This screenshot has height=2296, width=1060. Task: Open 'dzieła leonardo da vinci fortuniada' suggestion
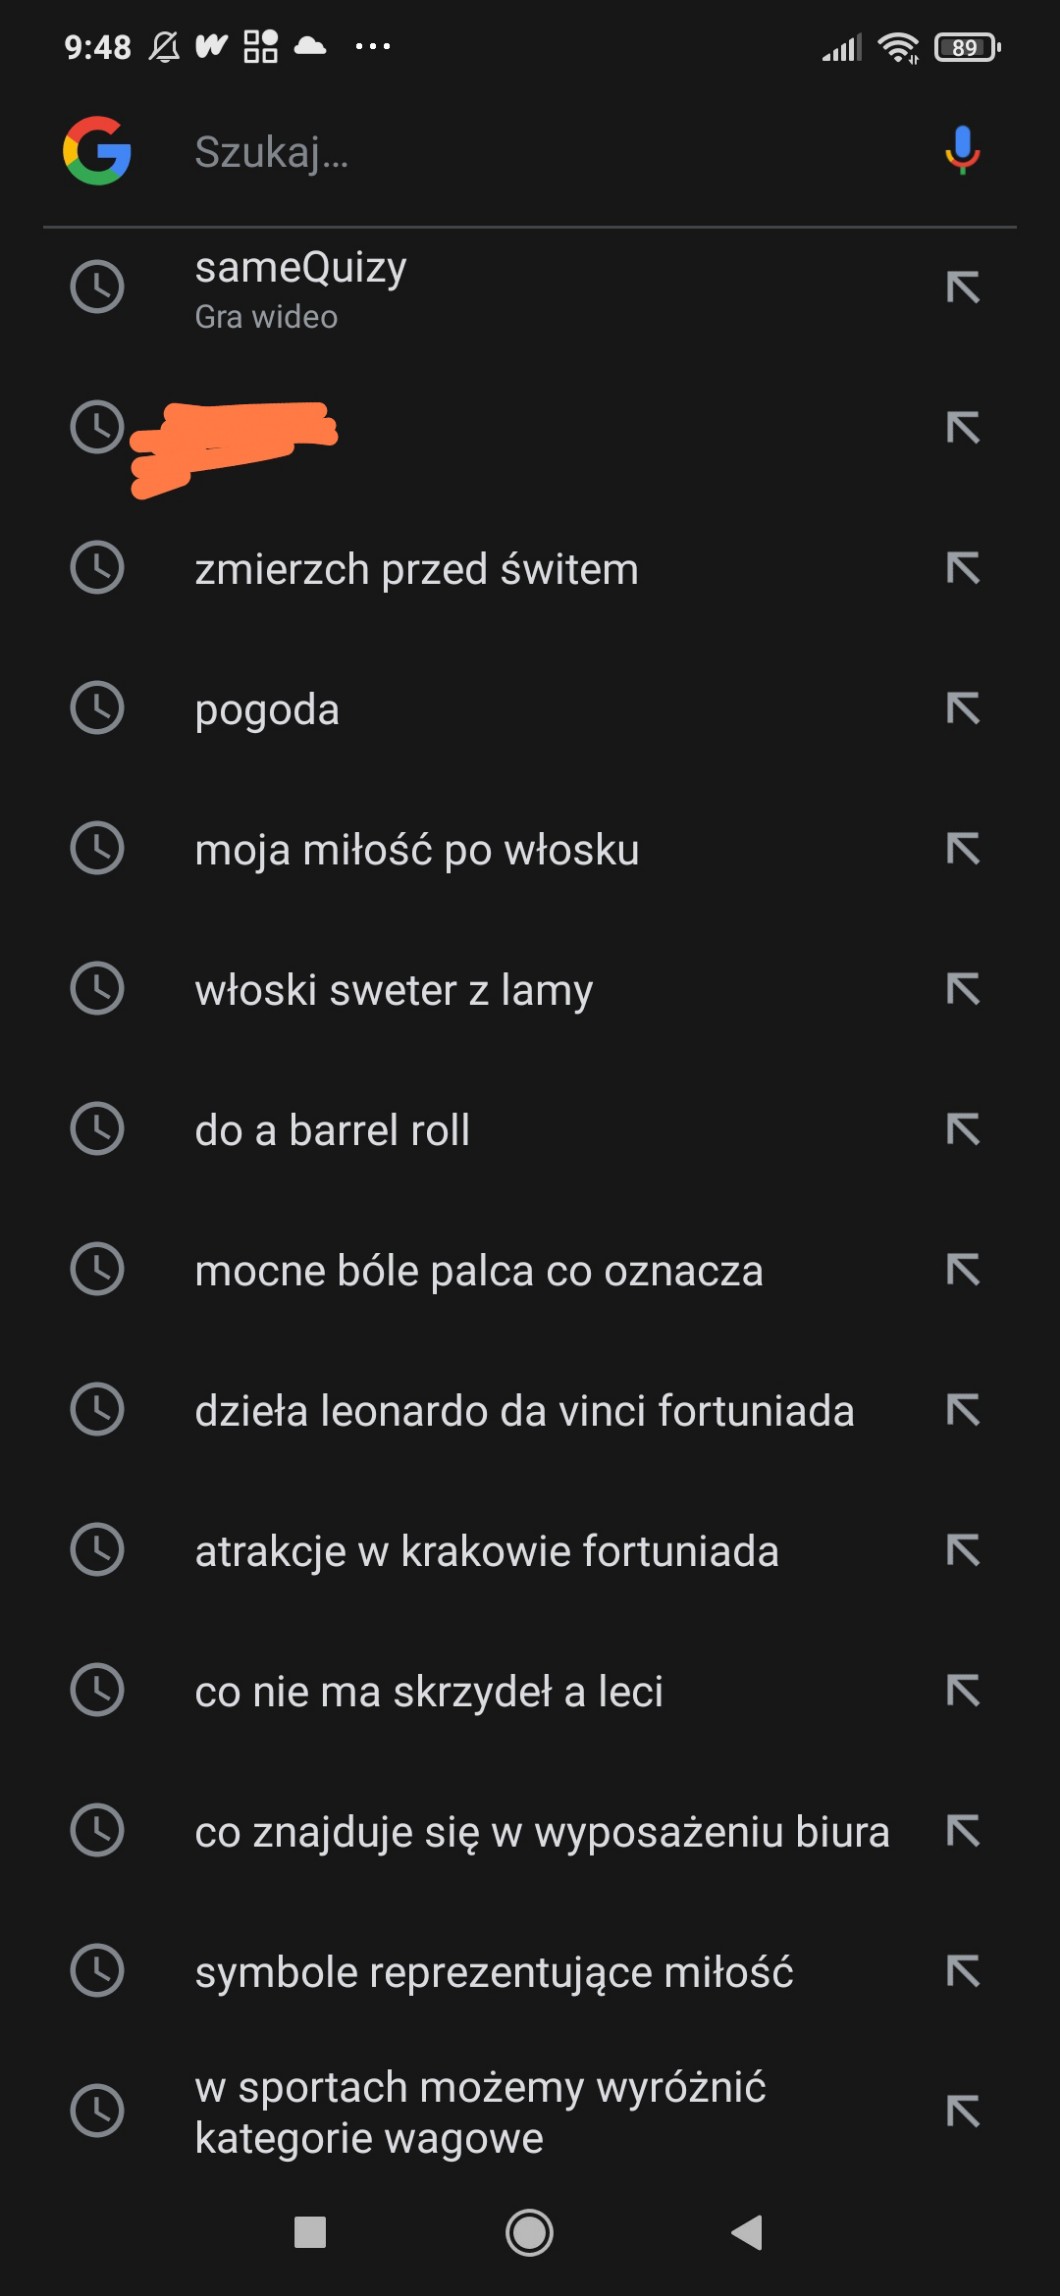tap(524, 1411)
